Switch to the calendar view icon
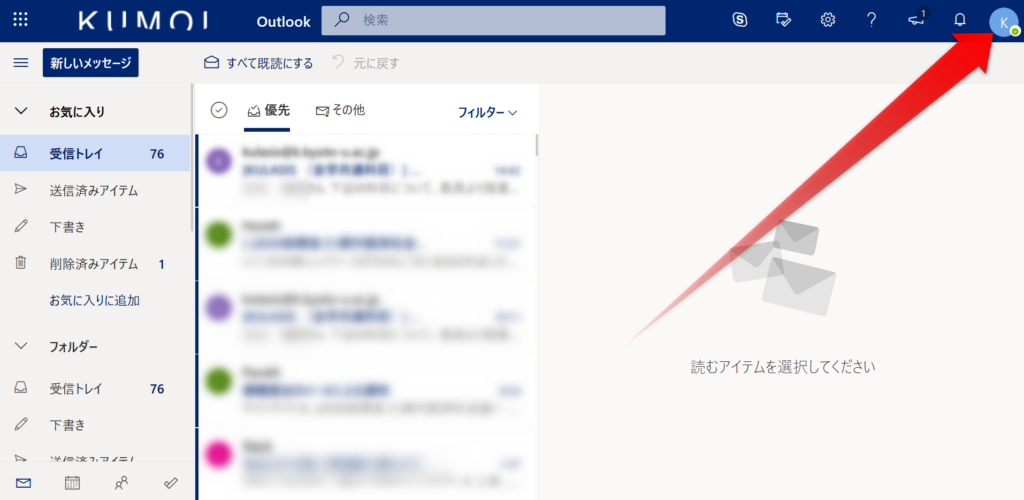 tap(72, 483)
